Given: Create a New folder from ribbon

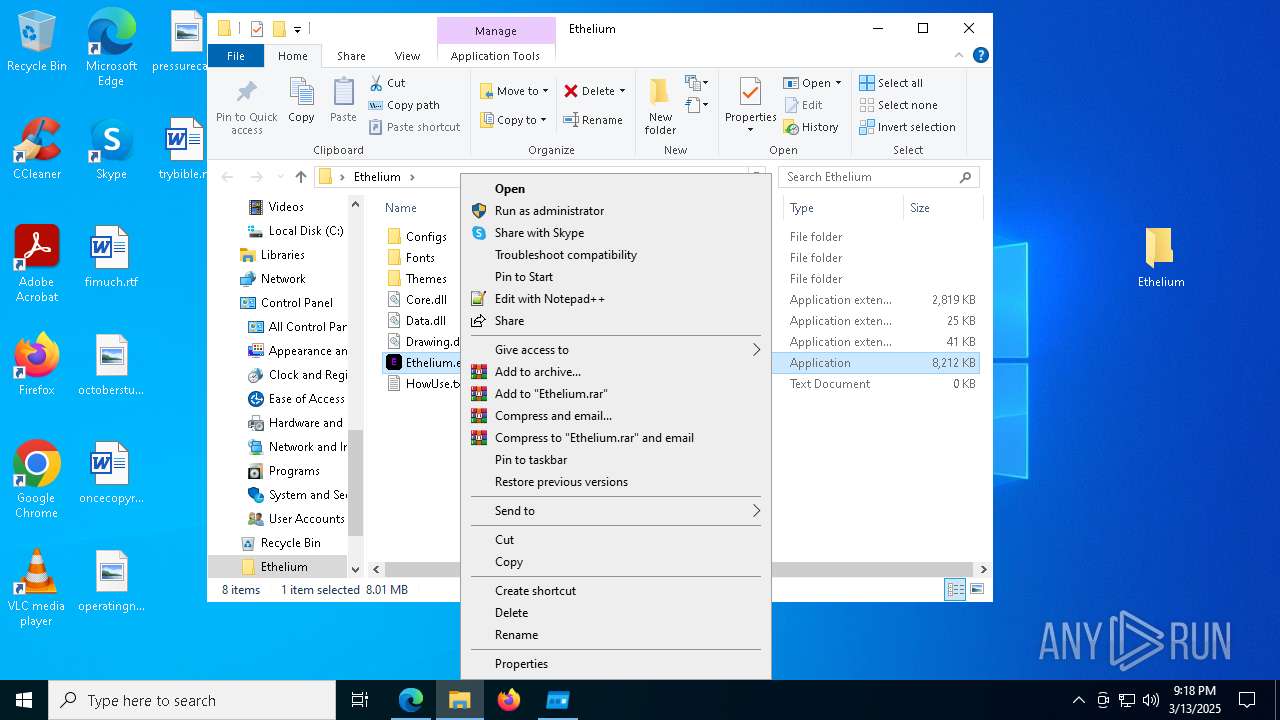Looking at the screenshot, I should pos(660,106).
